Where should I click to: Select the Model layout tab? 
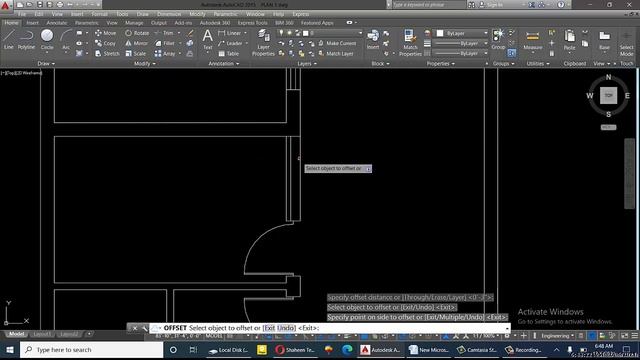[x=16, y=334]
